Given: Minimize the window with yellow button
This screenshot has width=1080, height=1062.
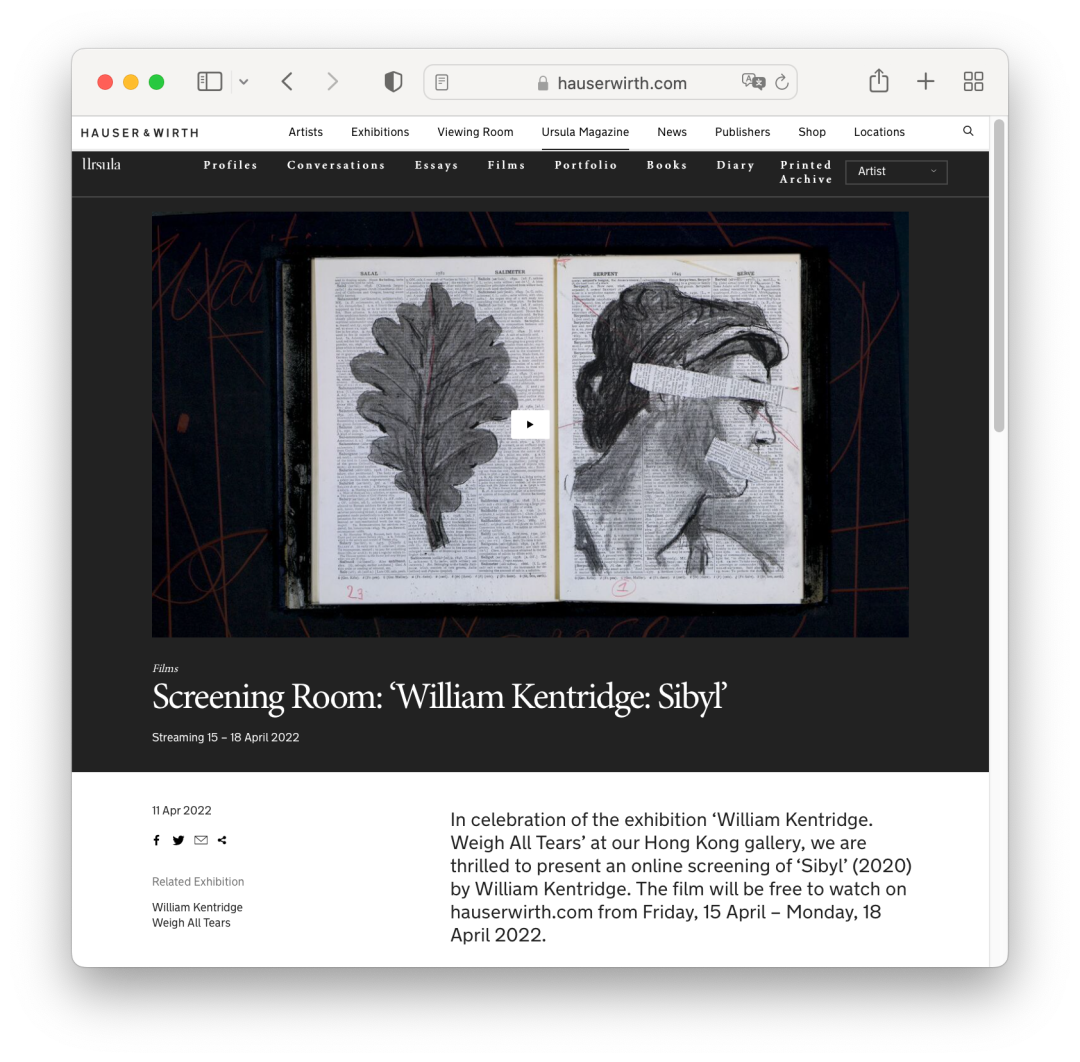Looking at the screenshot, I should click(131, 82).
